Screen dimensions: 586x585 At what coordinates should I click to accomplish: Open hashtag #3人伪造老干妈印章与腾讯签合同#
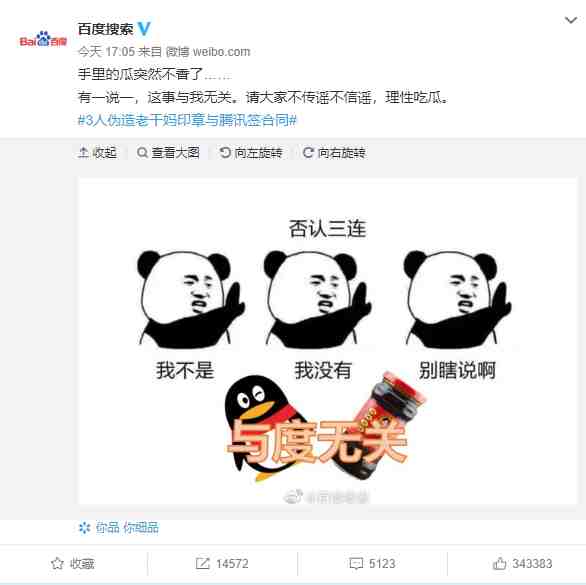pos(187,120)
